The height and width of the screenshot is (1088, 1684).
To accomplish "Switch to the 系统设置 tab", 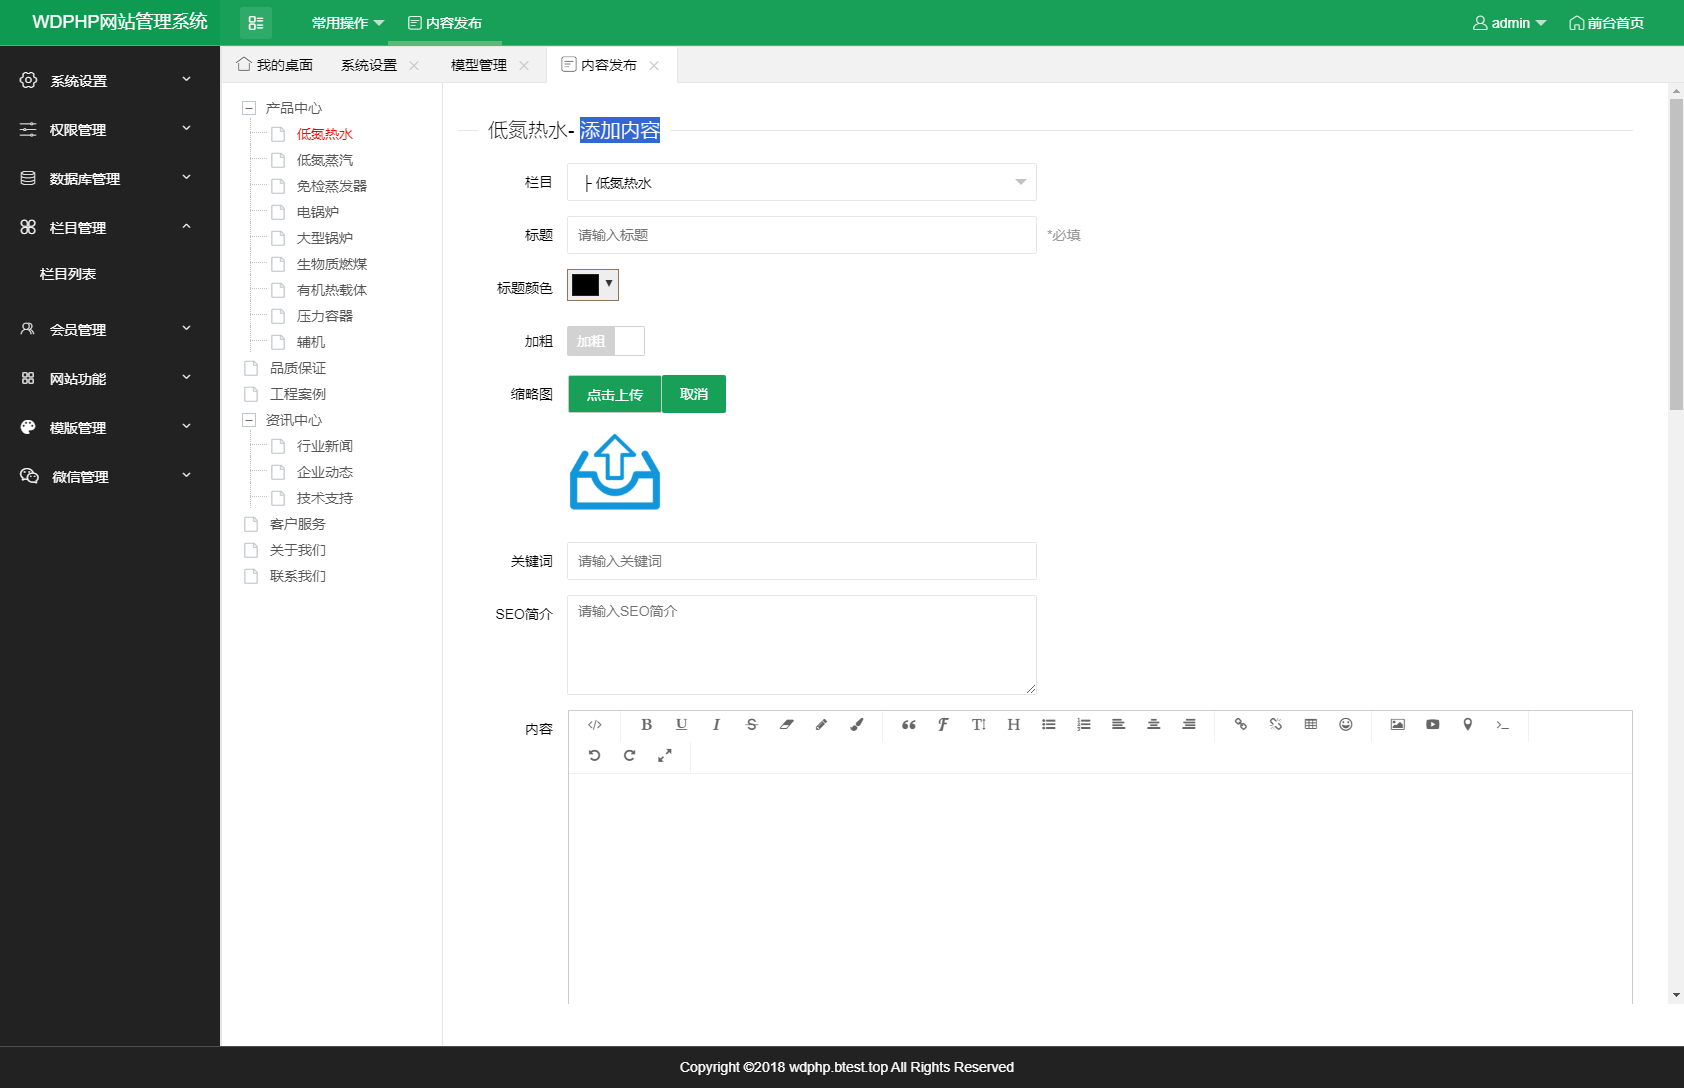I will pos(369,65).
